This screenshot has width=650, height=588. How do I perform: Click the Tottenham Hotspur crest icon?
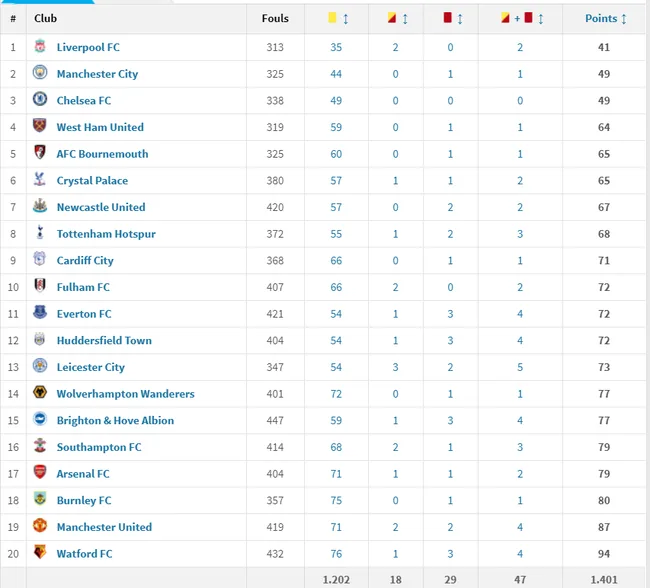(40, 232)
